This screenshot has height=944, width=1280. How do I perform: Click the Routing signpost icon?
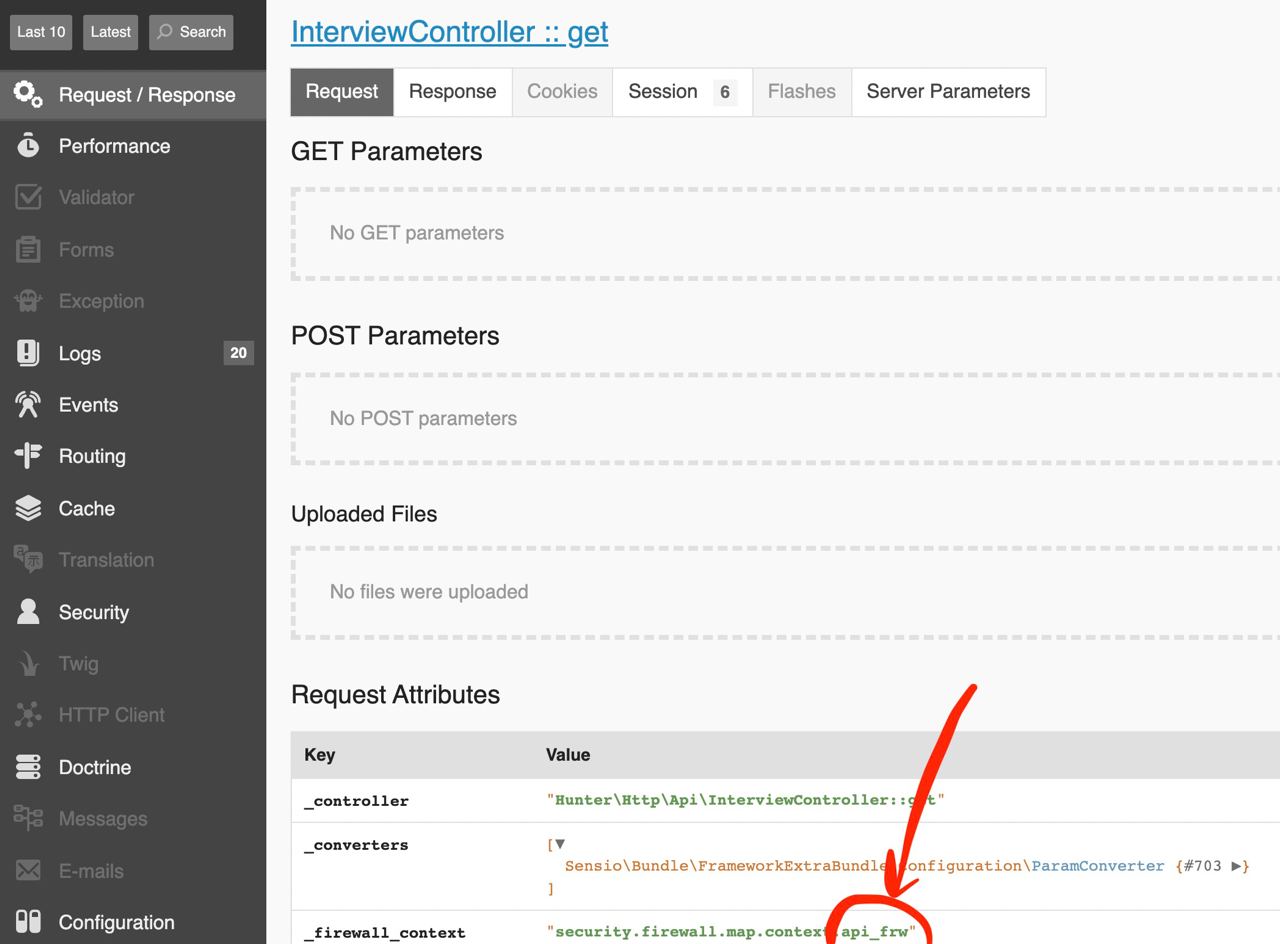(x=28, y=456)
